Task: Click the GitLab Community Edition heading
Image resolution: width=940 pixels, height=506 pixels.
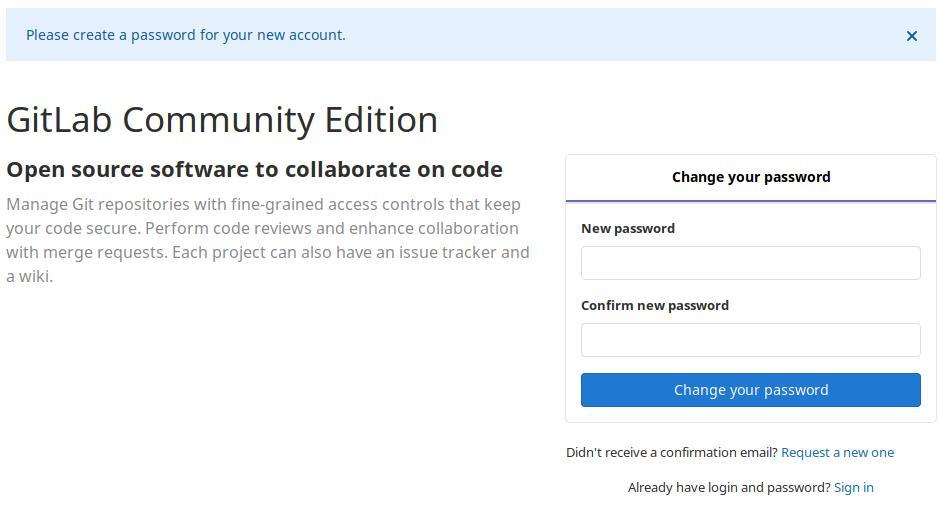Action: coord(222,119)
